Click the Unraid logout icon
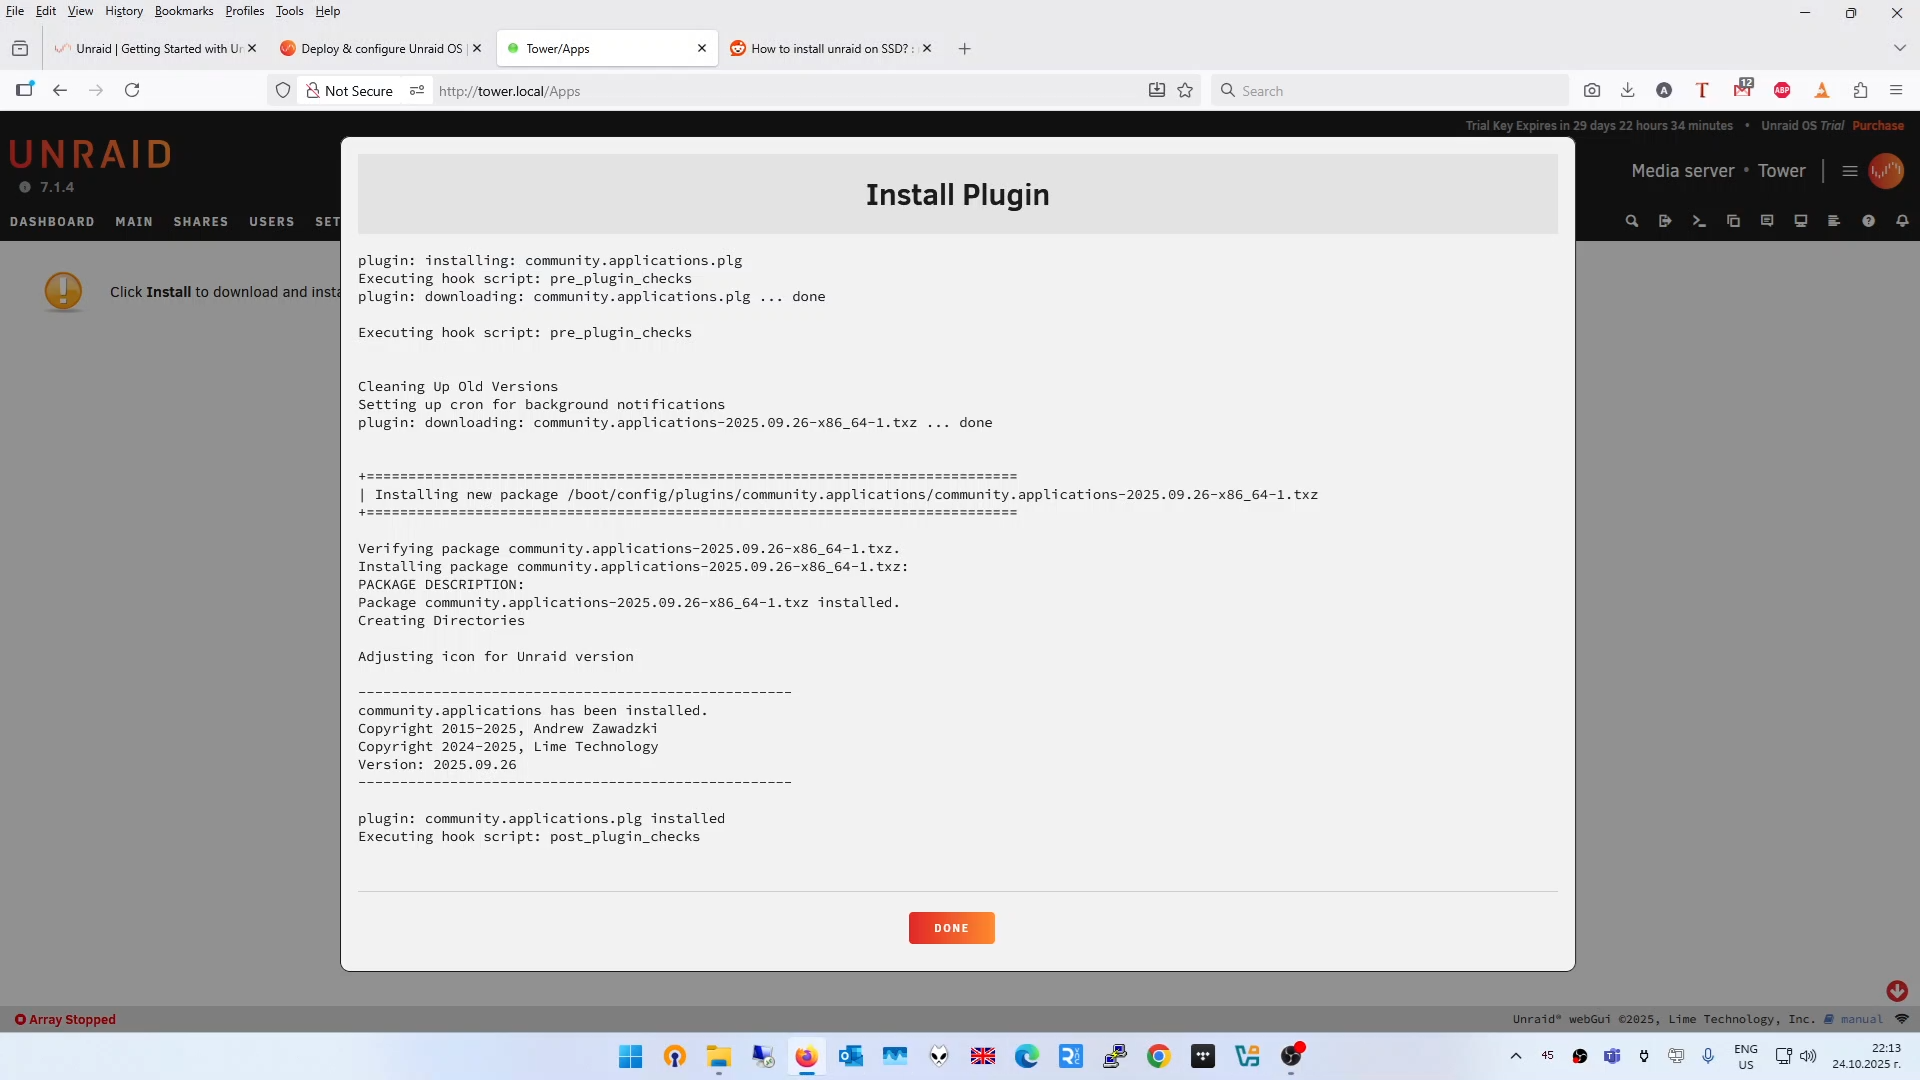Image resolution: width=1920 pixels, height=1080 pixels. (1665, 221)
